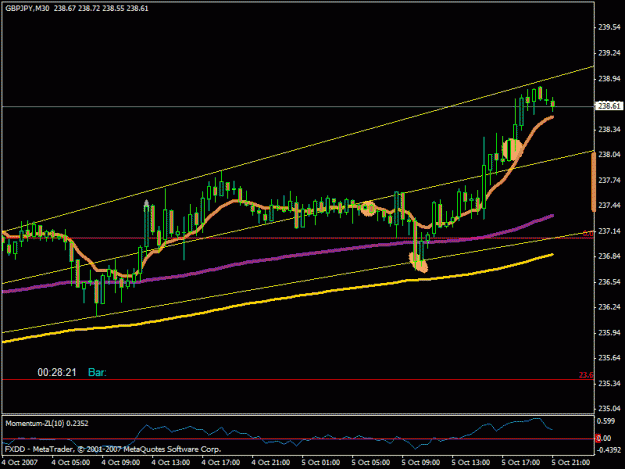
Task: Click the 4 Oct 13:00 time label
Action: click(171, 463)
